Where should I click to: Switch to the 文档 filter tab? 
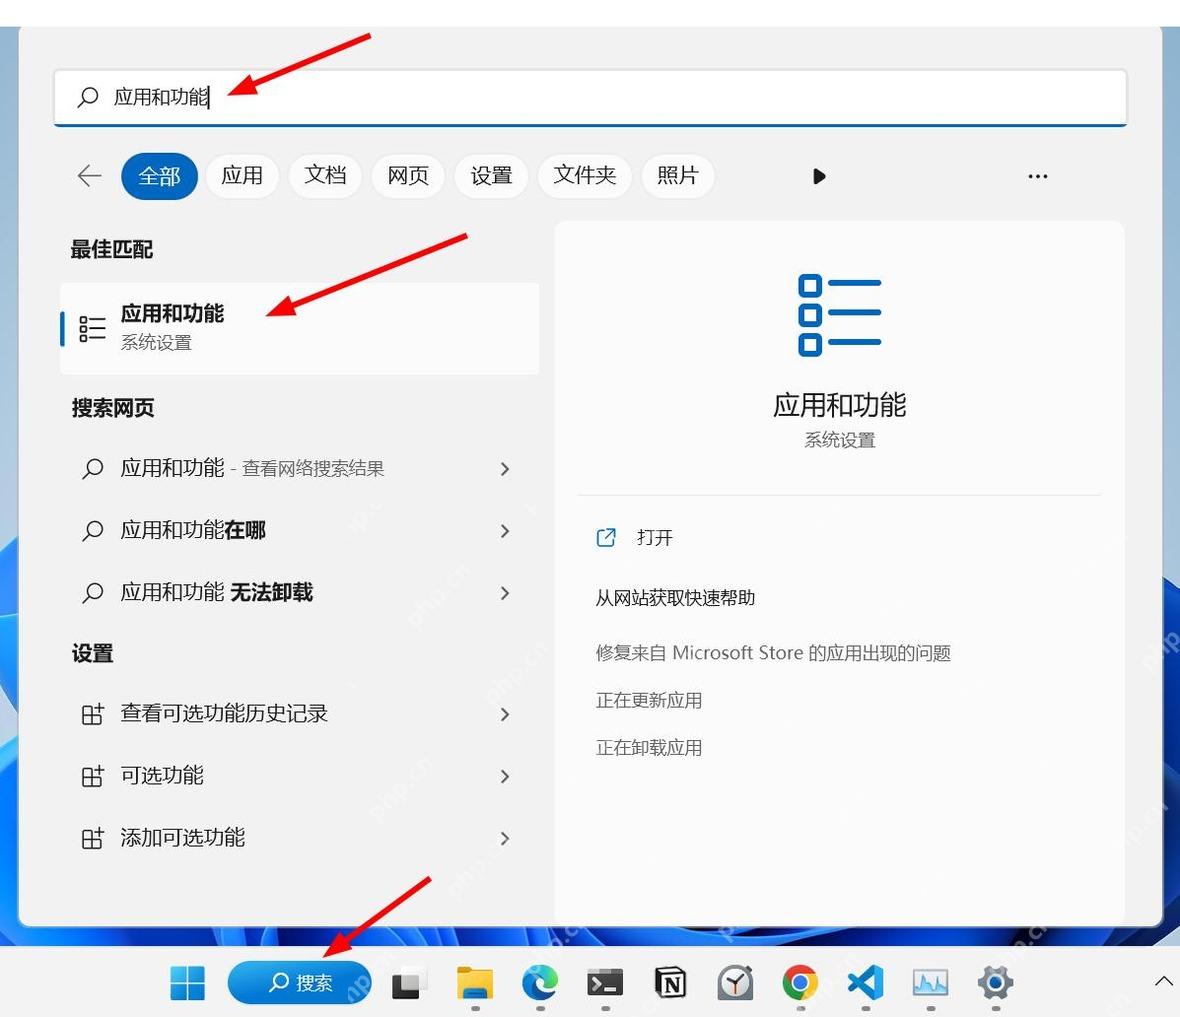pos(325,175)
